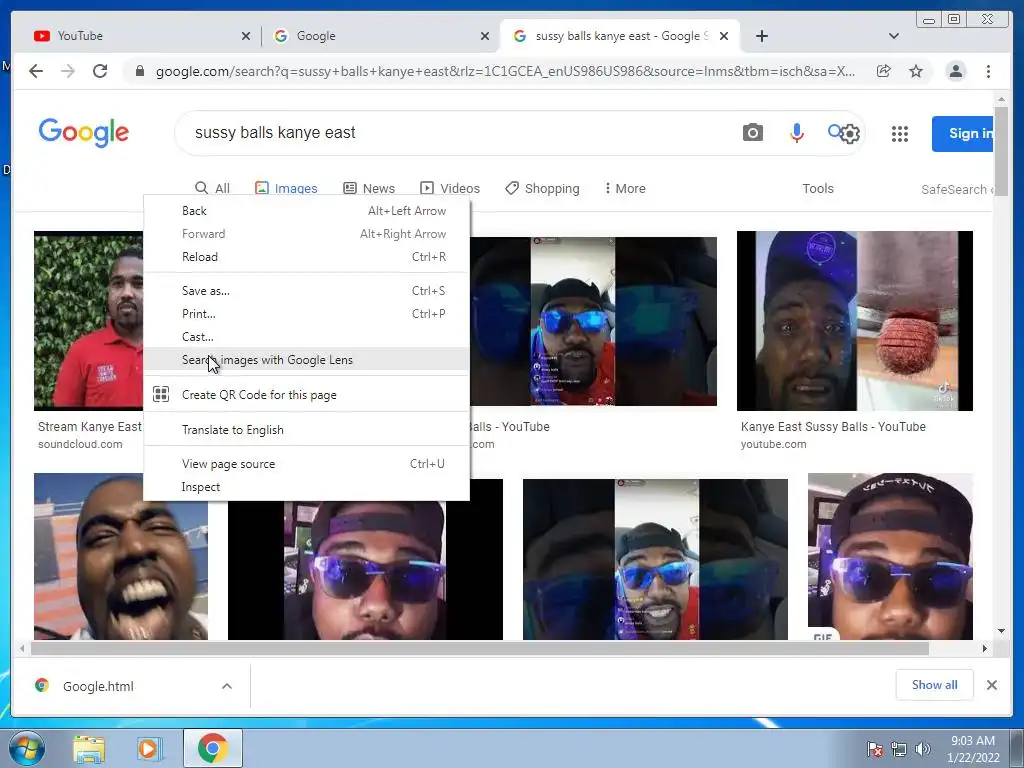Click the network tray icon
The height and width of the screenshot is (768, 1024).
coord(899,749)
